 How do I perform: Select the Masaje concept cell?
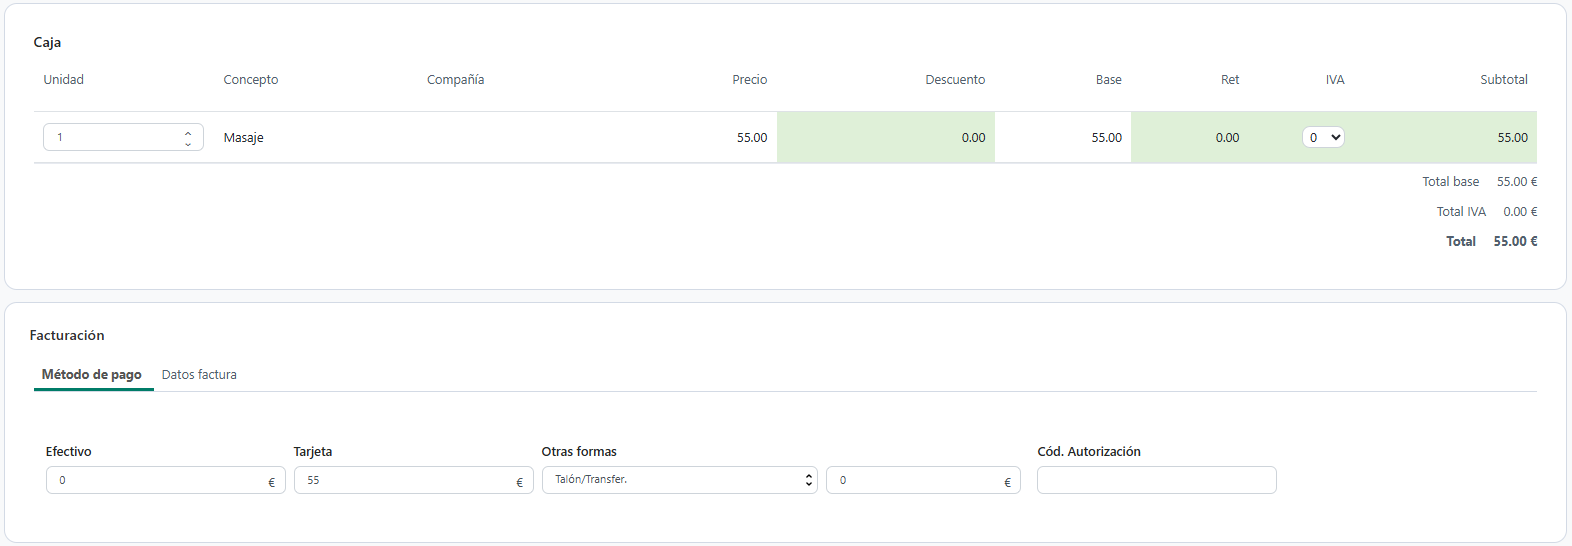(244, 137)
